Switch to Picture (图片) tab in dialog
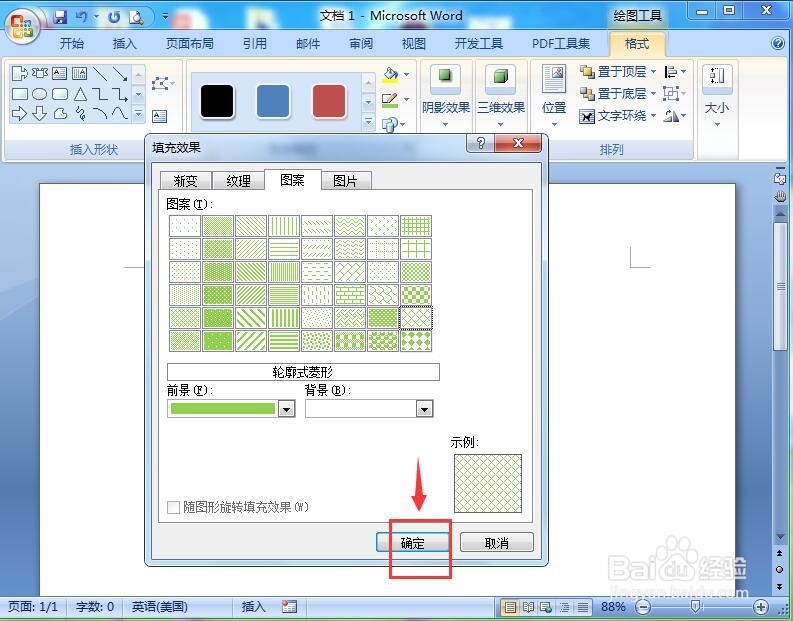793x621 pixels. (345, 181)
